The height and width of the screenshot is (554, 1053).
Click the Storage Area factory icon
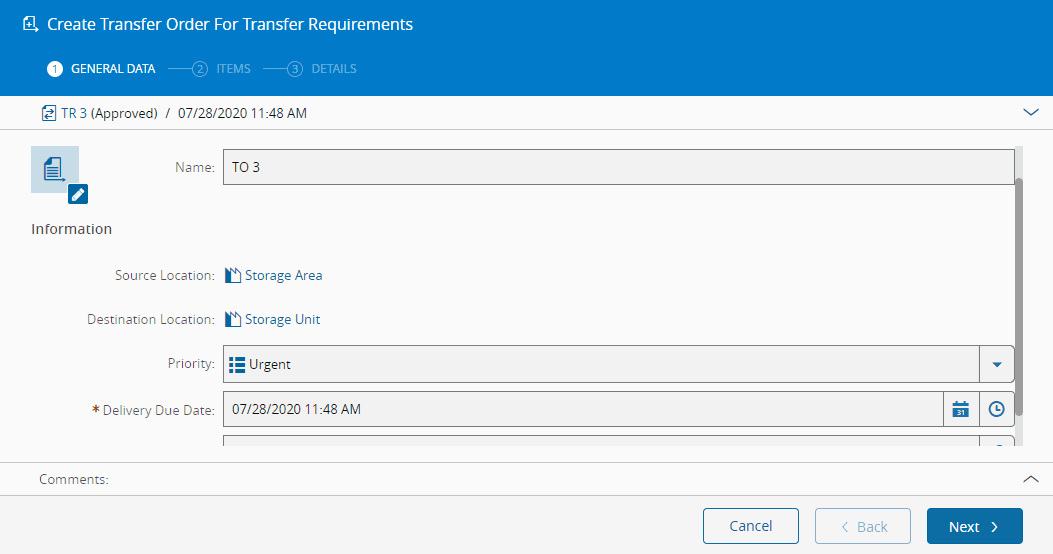[x=233, y=275]
